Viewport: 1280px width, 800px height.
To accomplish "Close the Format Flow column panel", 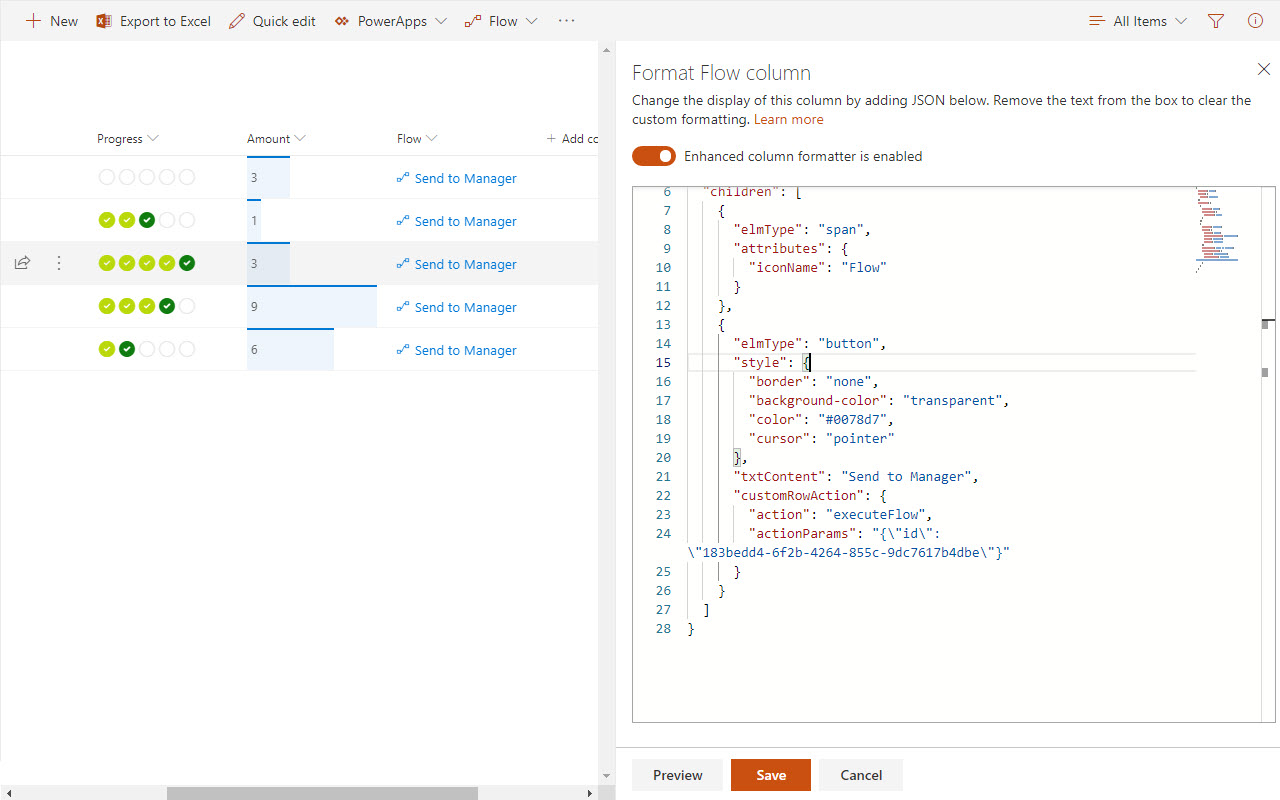I will pos(1263,69).
